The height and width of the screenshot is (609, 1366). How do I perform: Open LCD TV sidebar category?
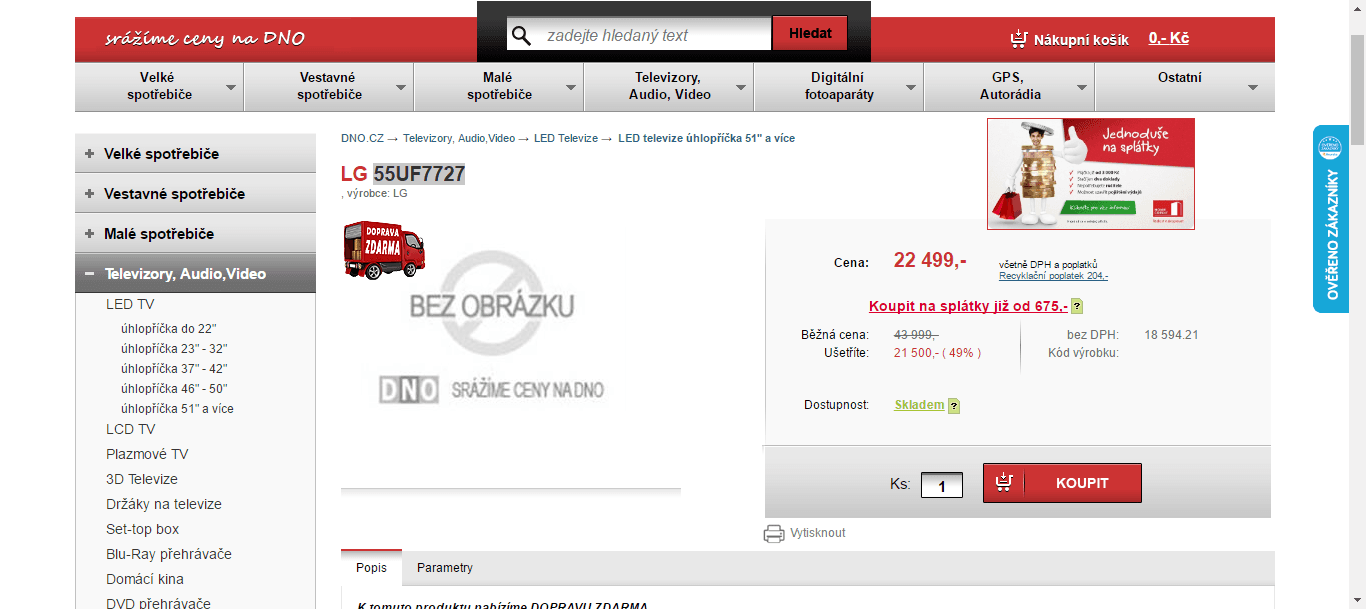click(x=131, y=429)
